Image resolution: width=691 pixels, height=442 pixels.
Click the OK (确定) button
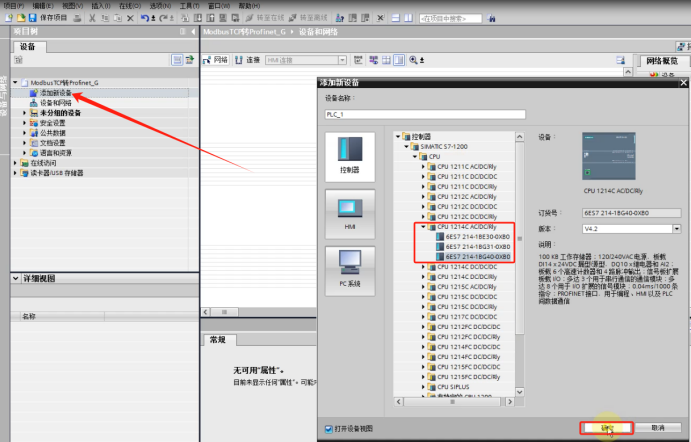pos(606,427)
